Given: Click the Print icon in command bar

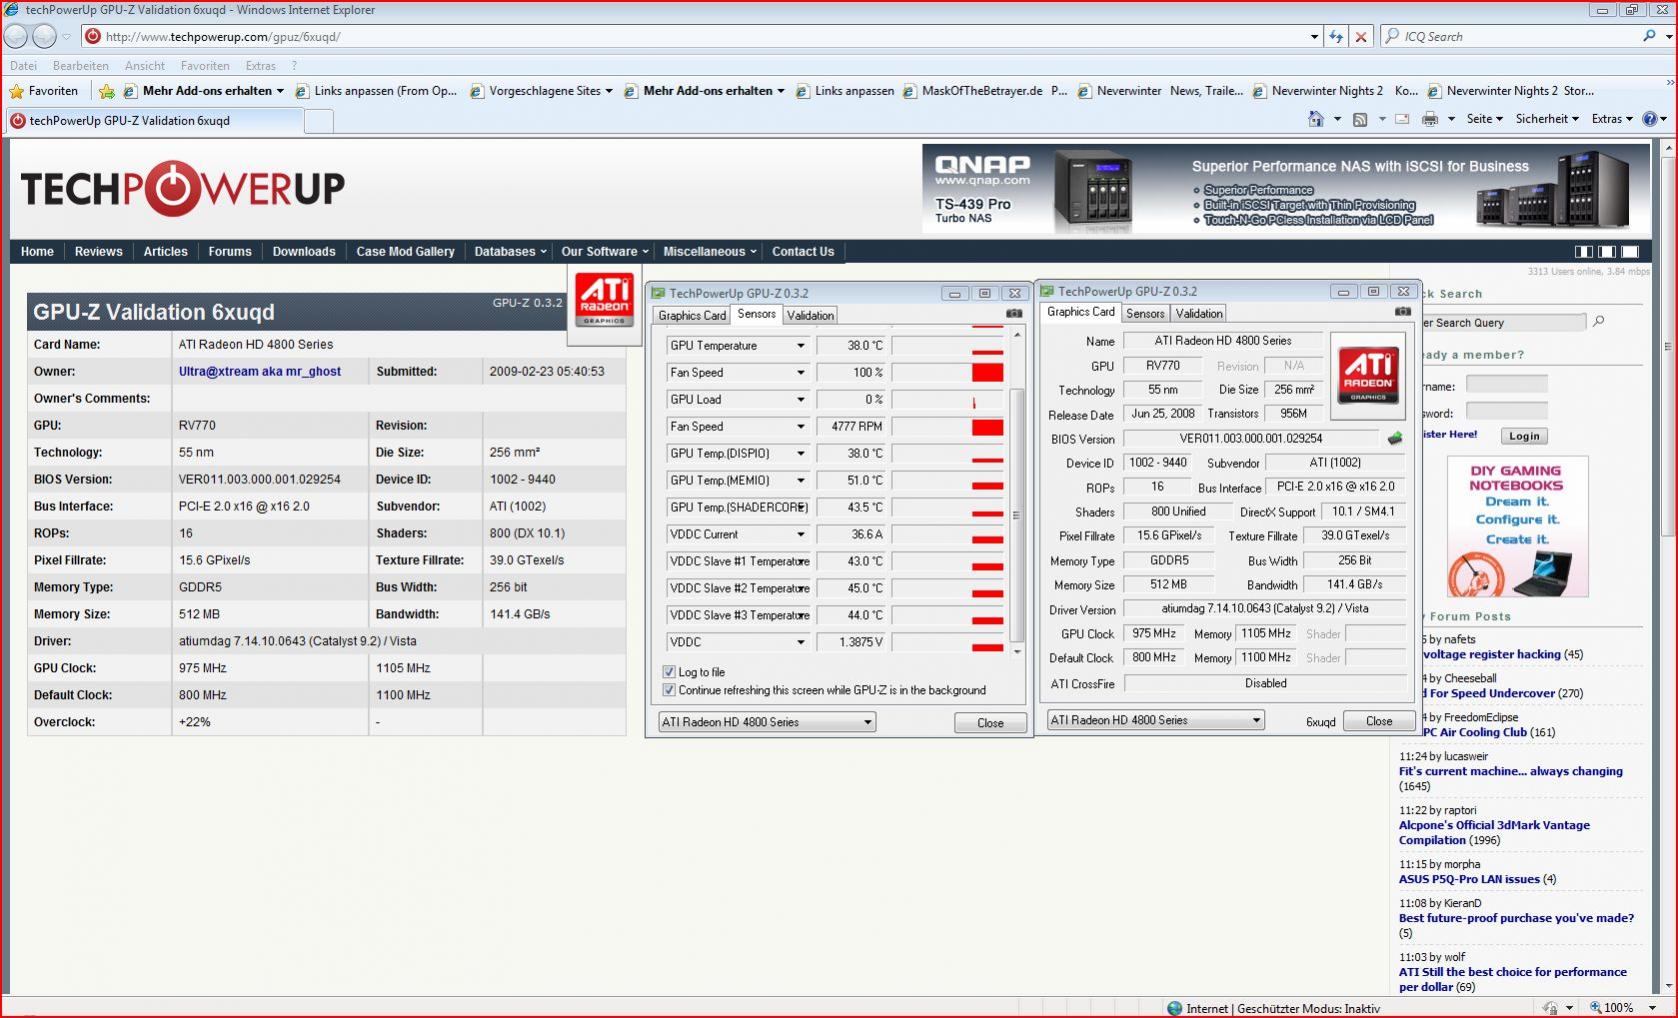Looking at the screenshot, I should (1430, 119).
